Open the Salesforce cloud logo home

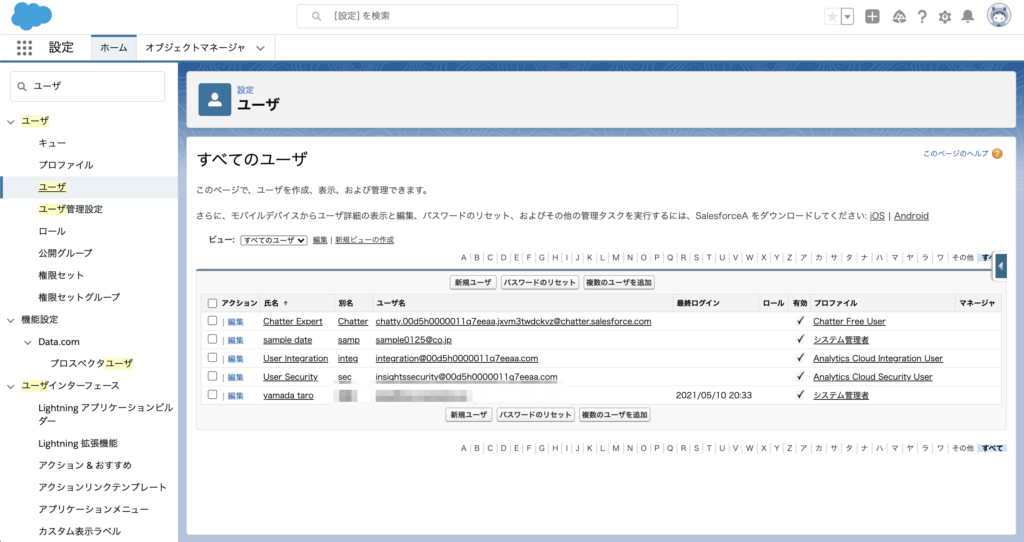pyautogui.click(x=31, y=16)
